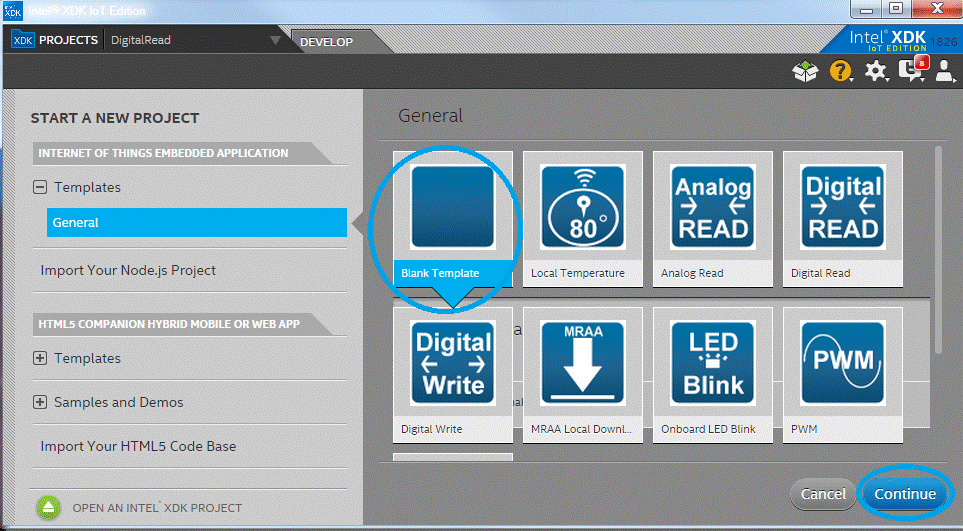This screenshot has height=531, width=963.
Task: Switch to the DEVELOP tab
Action: [x=326, y=42]
